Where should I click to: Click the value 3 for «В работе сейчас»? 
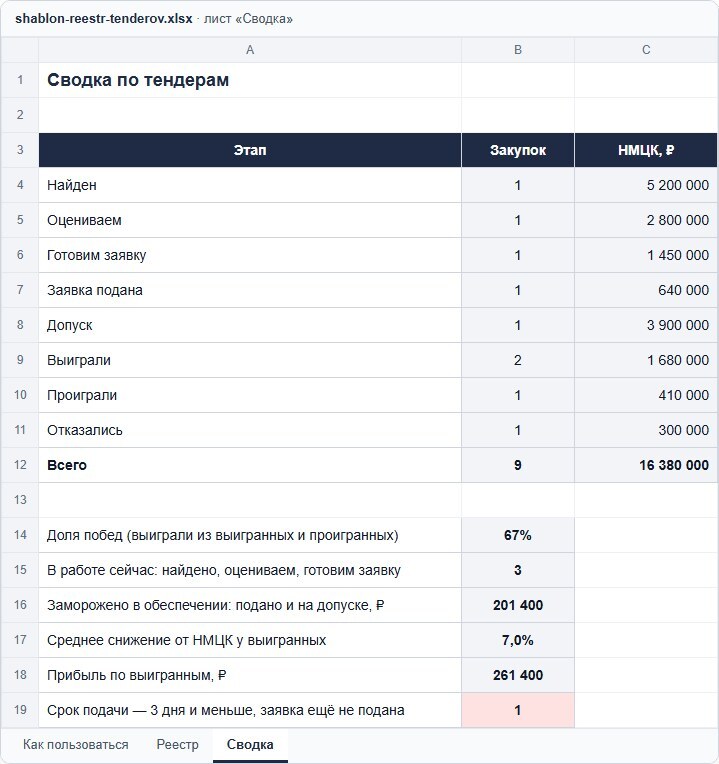[x=518, y=570]
